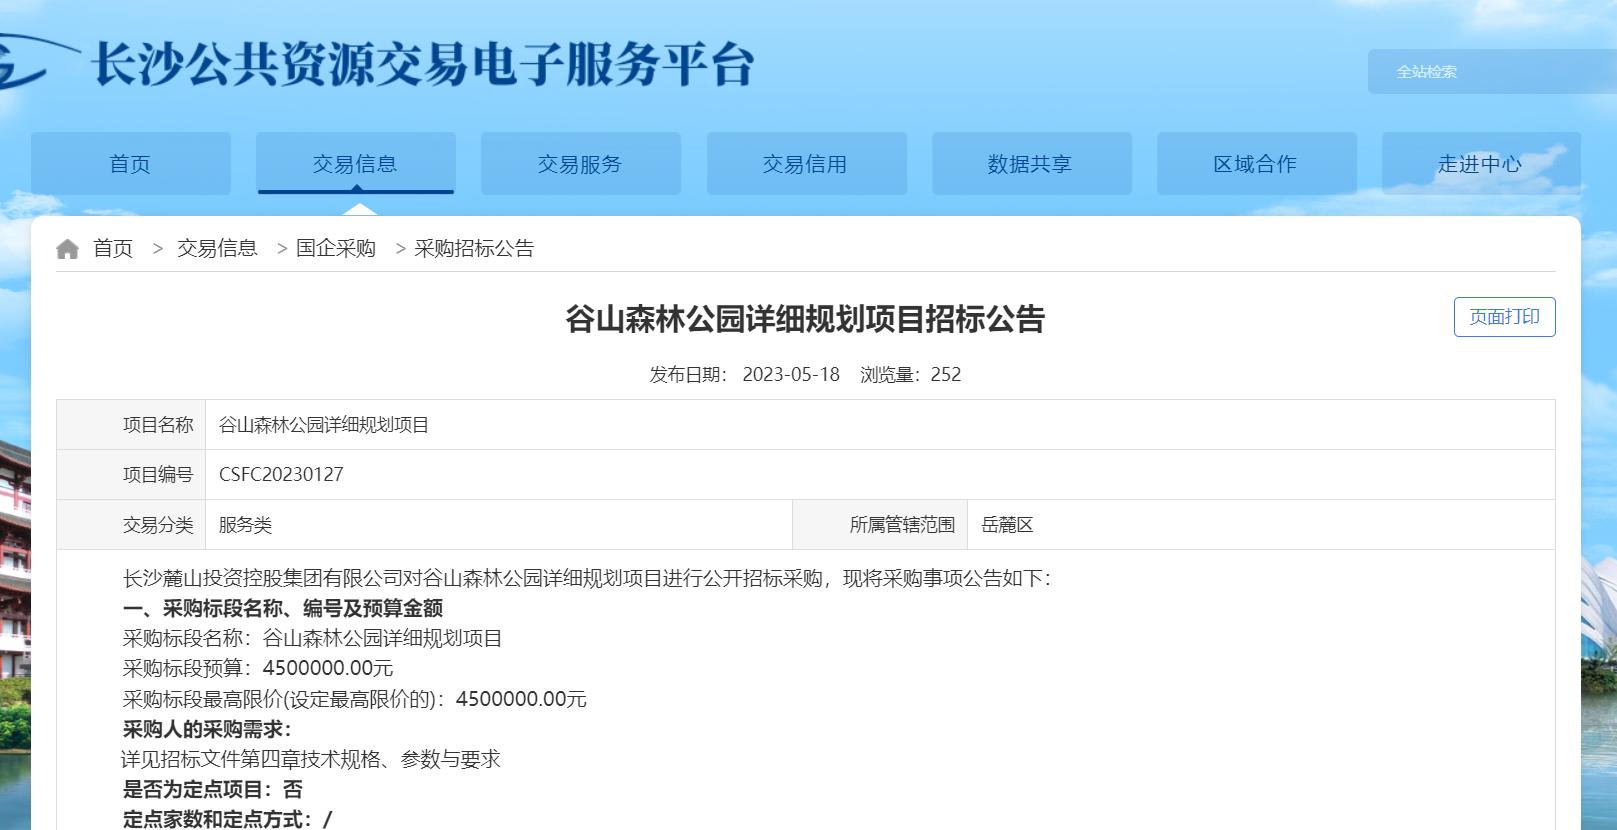Follow the 交易信息 breadcrumb link

pos(217,248)
